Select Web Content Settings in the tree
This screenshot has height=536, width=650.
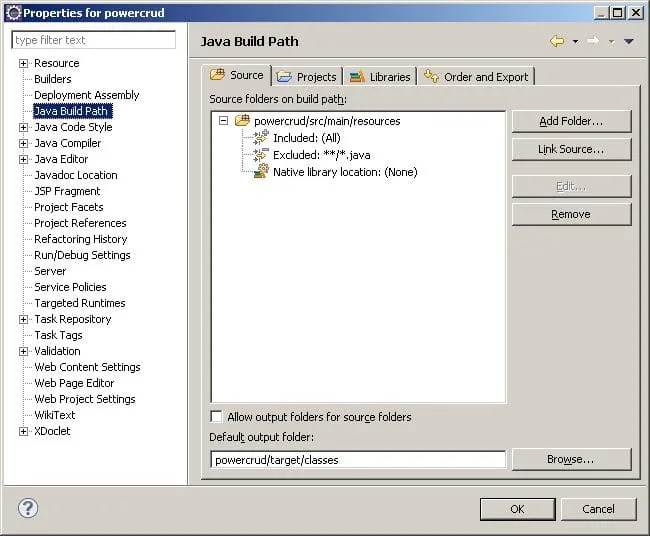(x=87, y=367)
